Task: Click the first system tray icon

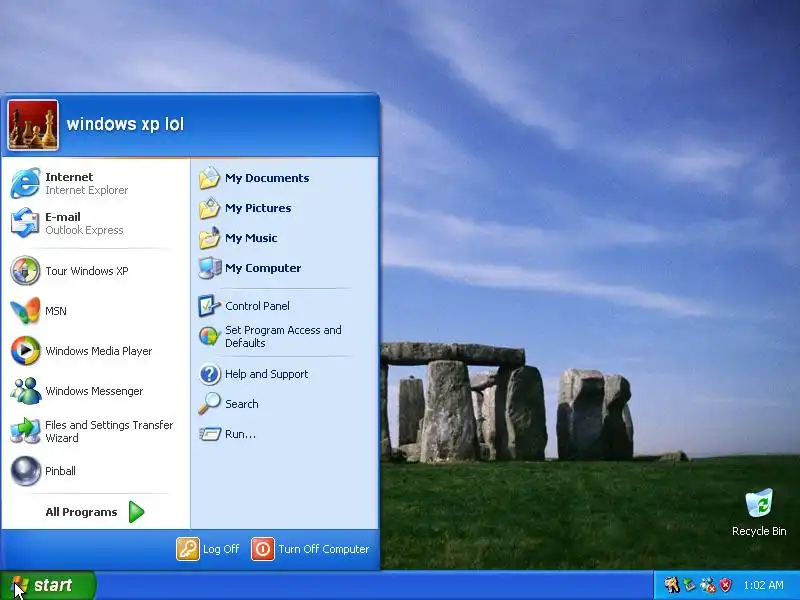Action: (x=671, y=585)
